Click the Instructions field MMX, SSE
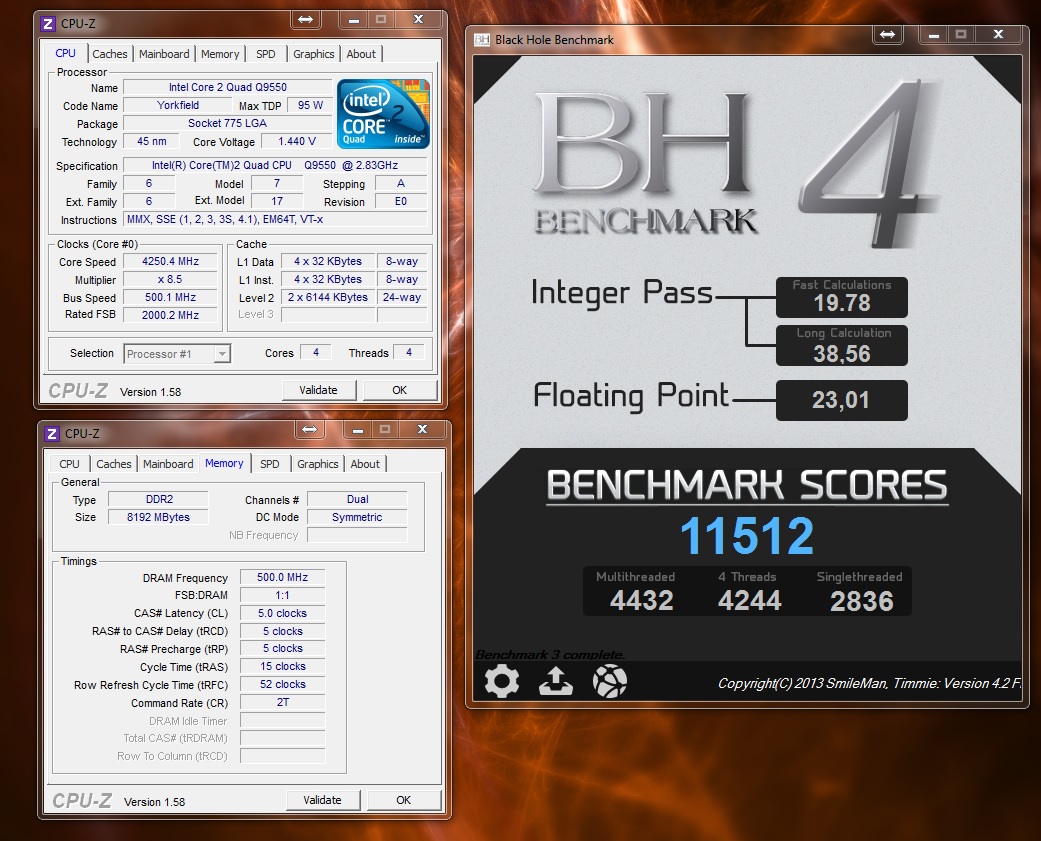Screen dimensions: 1041x841 pos(276,219)
